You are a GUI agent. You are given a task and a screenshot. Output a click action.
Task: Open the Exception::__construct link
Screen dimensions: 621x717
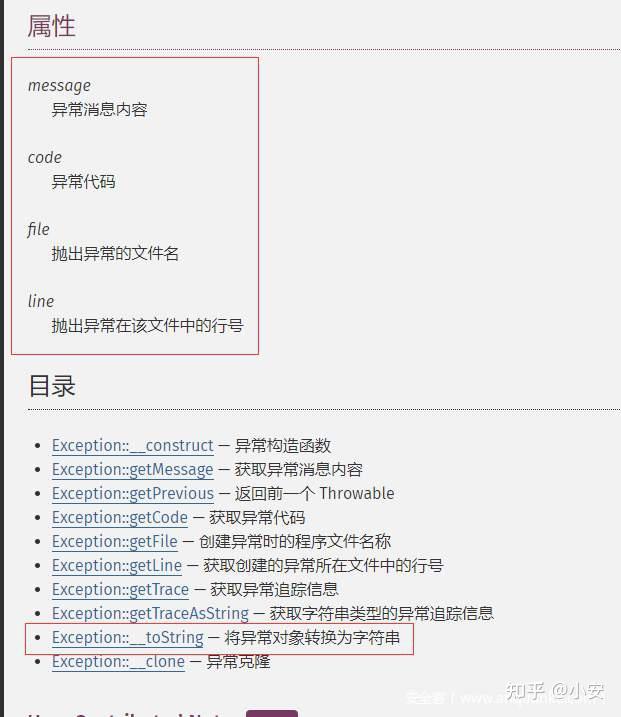click(x=133, y=445)
